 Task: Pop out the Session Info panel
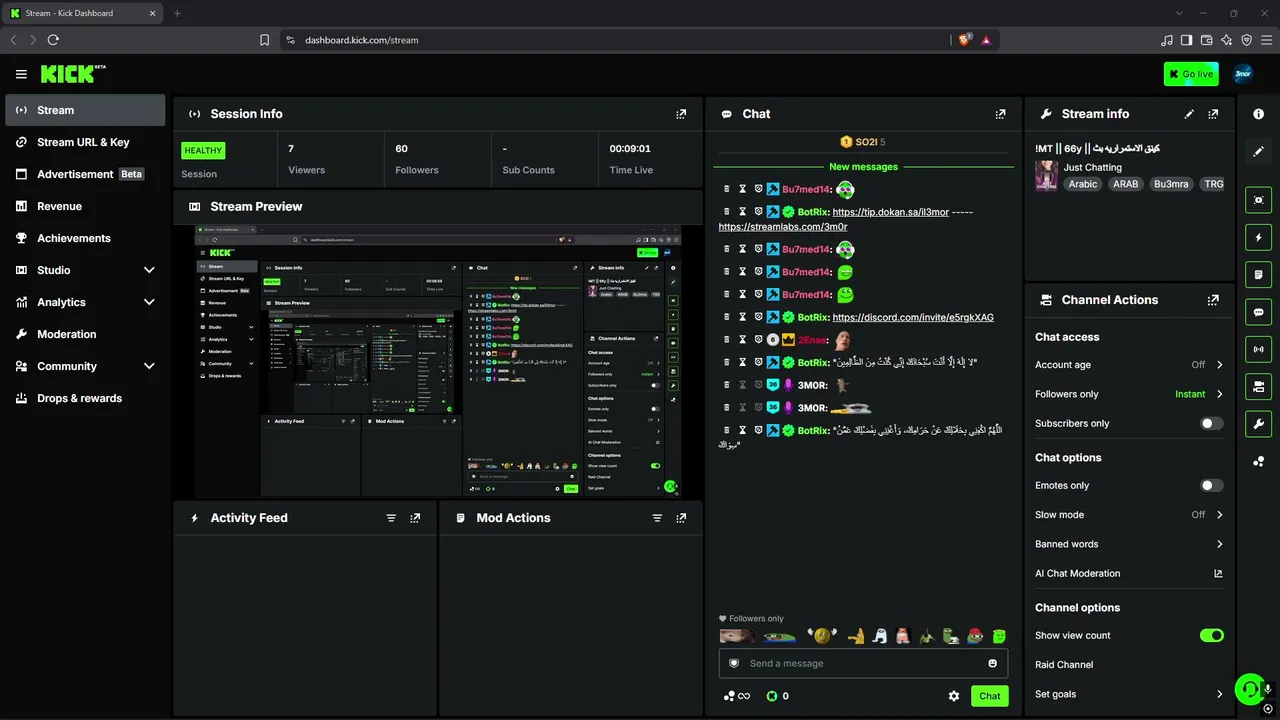(681, 114)
